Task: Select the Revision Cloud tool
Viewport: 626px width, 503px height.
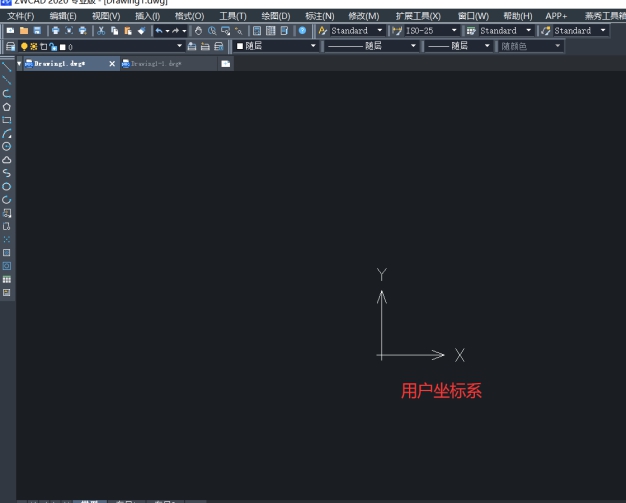Action: click(x=7, y=159)
